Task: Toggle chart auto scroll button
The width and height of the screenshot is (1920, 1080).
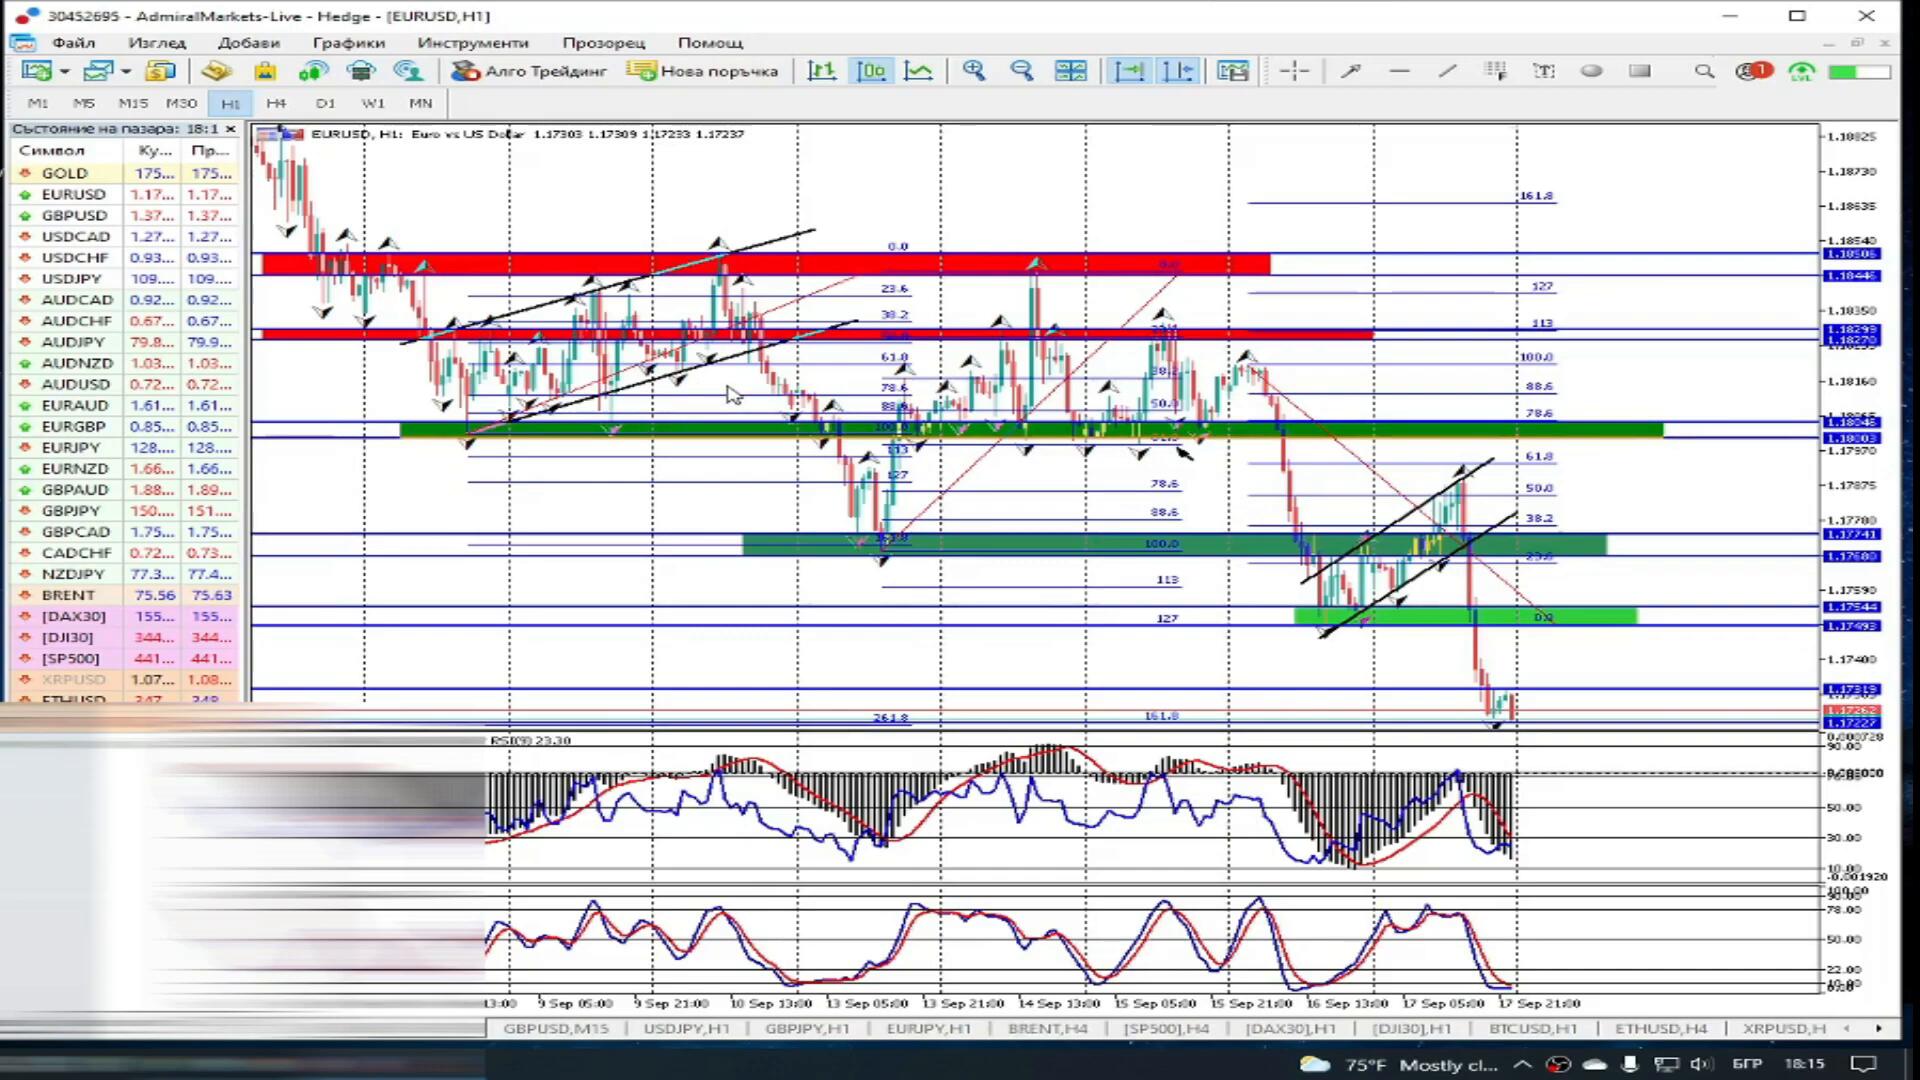Action: (1129, 71)
